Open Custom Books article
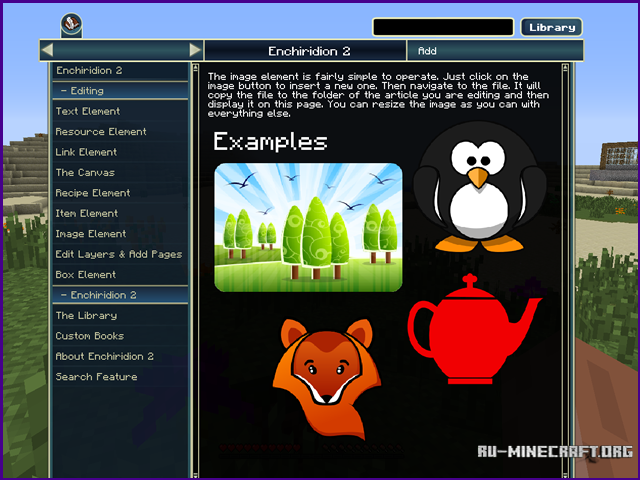The height and width of the screenshot is (480, 640). click(120, 336)
